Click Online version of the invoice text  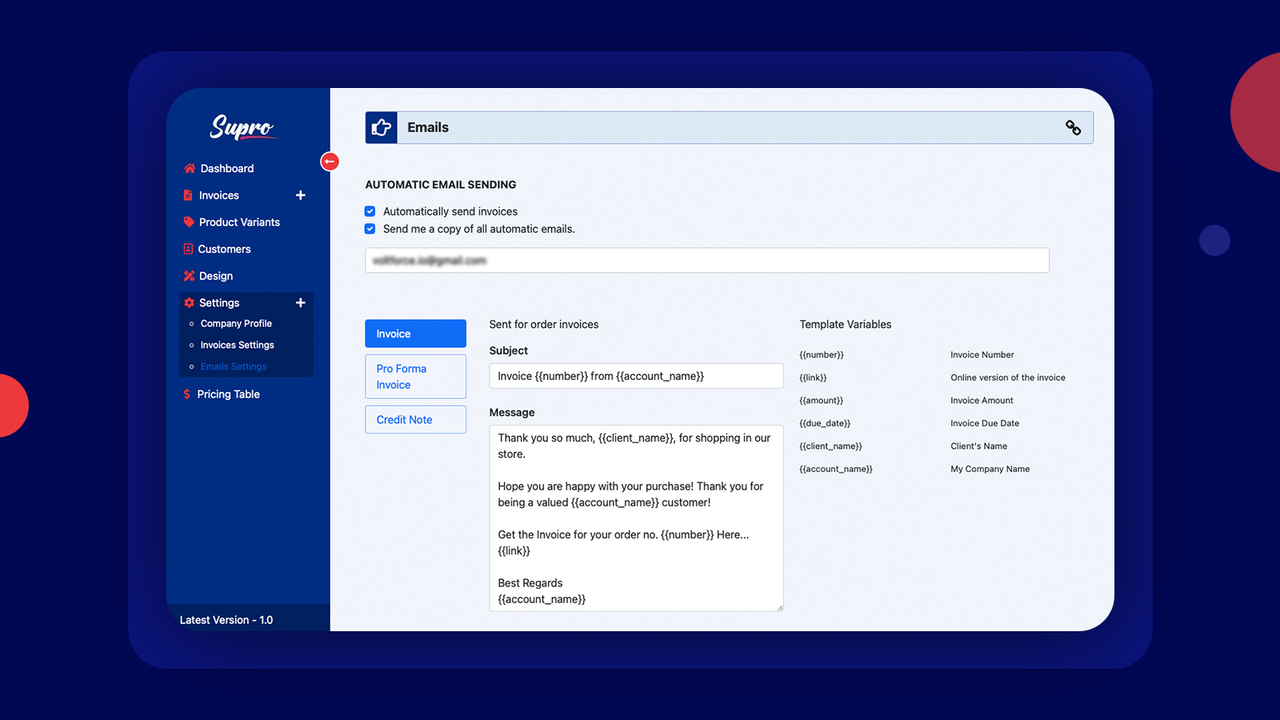click(1008, 378)
